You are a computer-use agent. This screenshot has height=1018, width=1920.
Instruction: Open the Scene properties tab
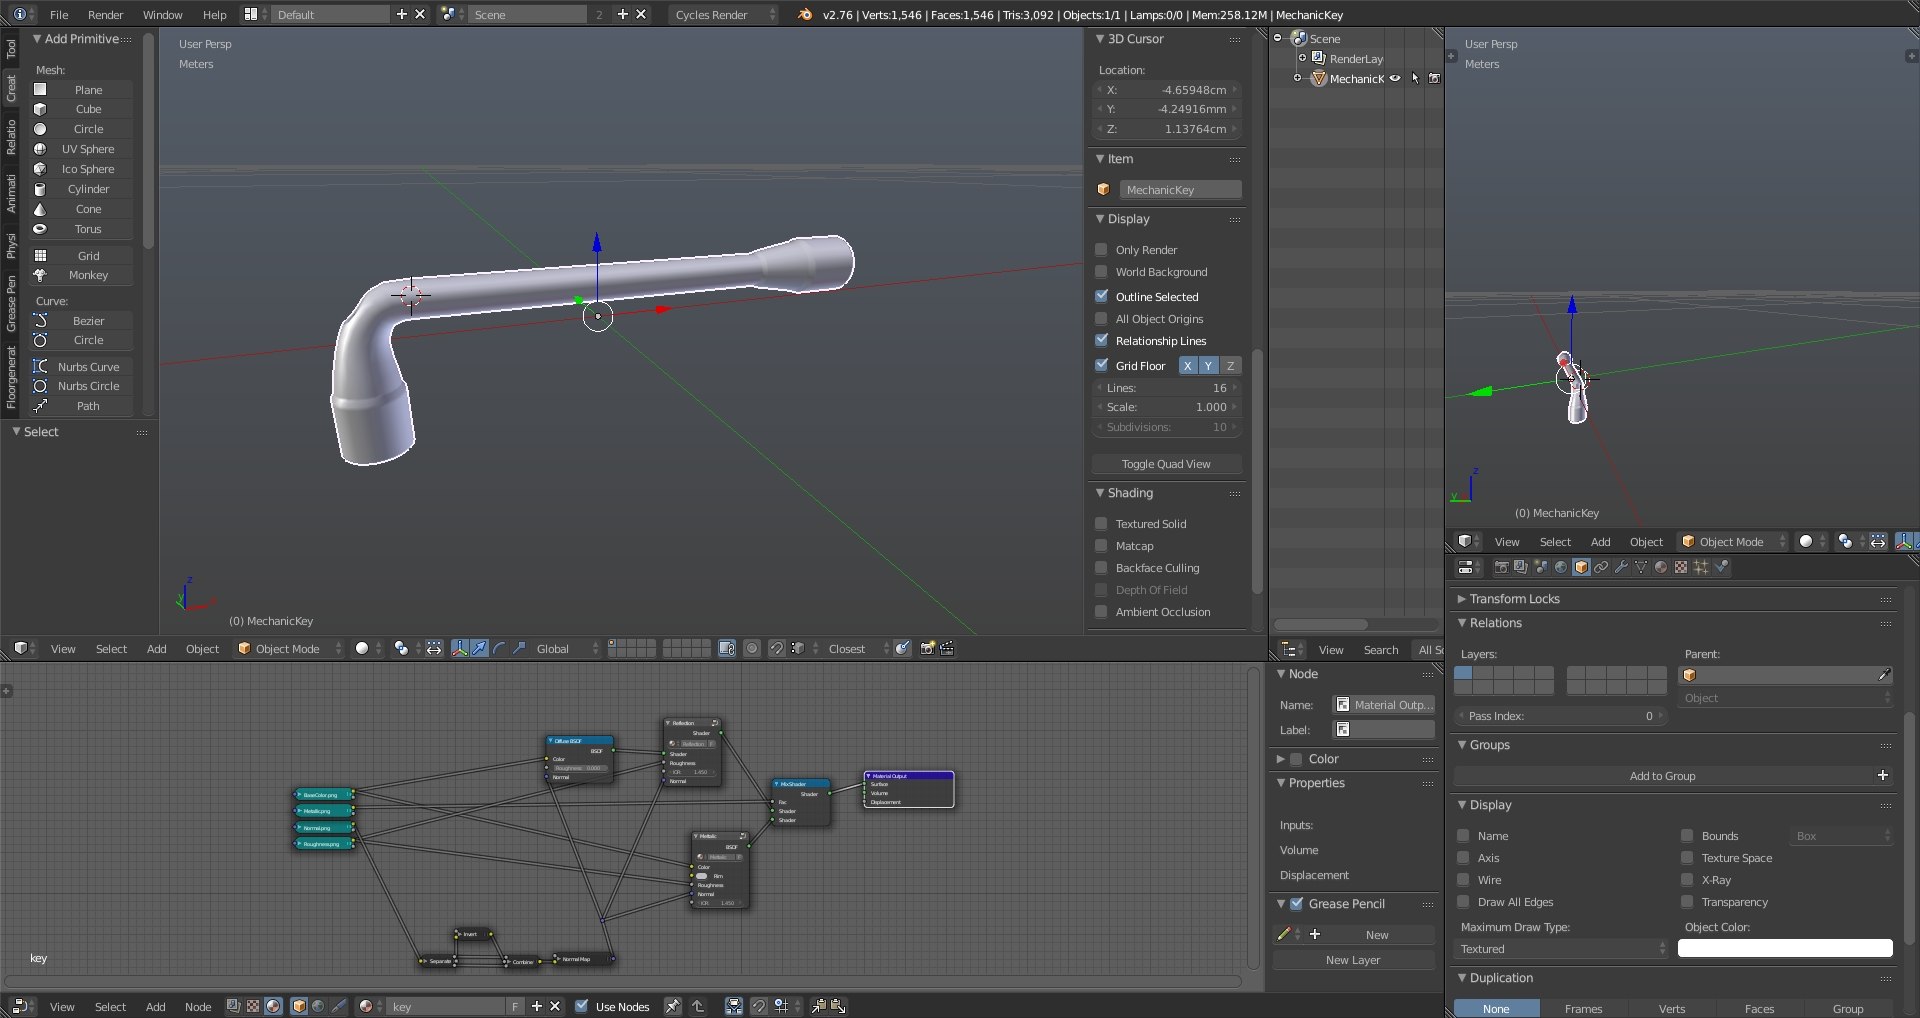[x=1541, y=568]
